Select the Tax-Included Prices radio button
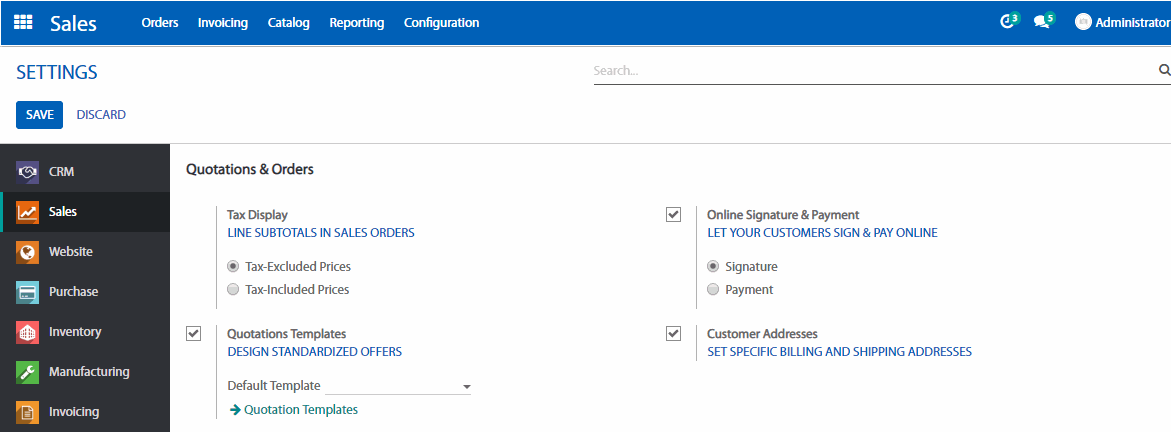Viewport: 1171px width, 432px height. [233, 290]
